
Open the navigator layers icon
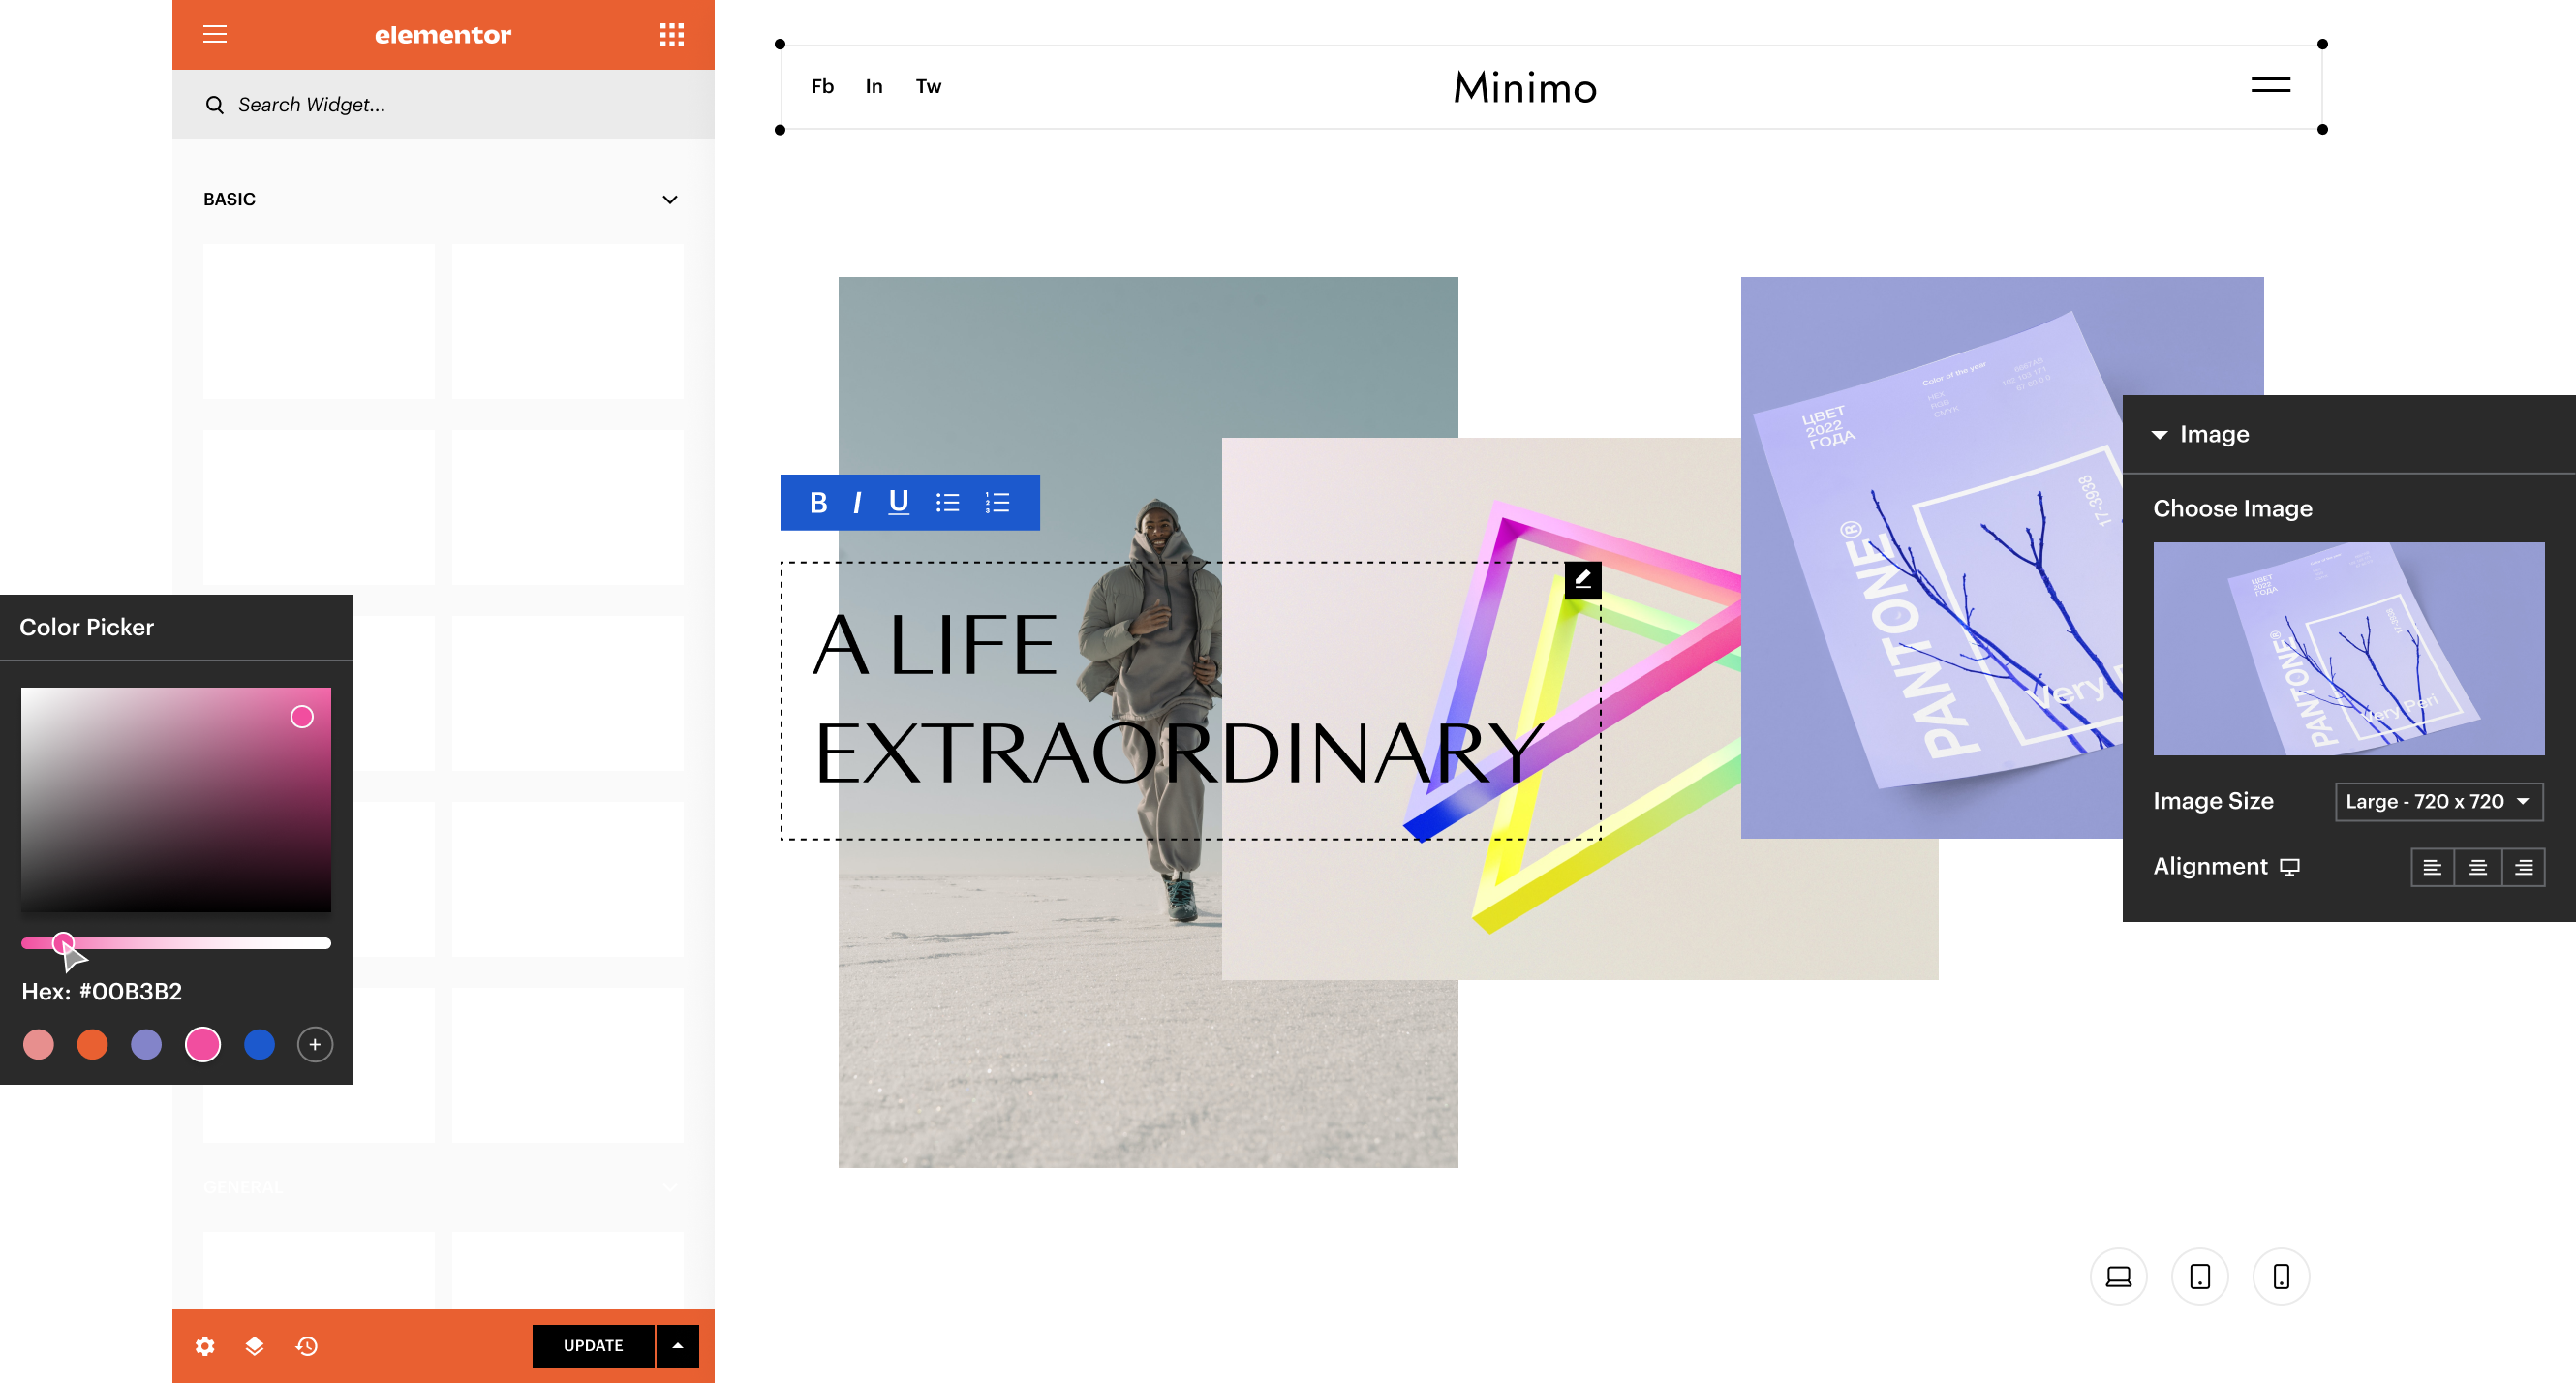pyautogui.click(x=255, y=1346)
